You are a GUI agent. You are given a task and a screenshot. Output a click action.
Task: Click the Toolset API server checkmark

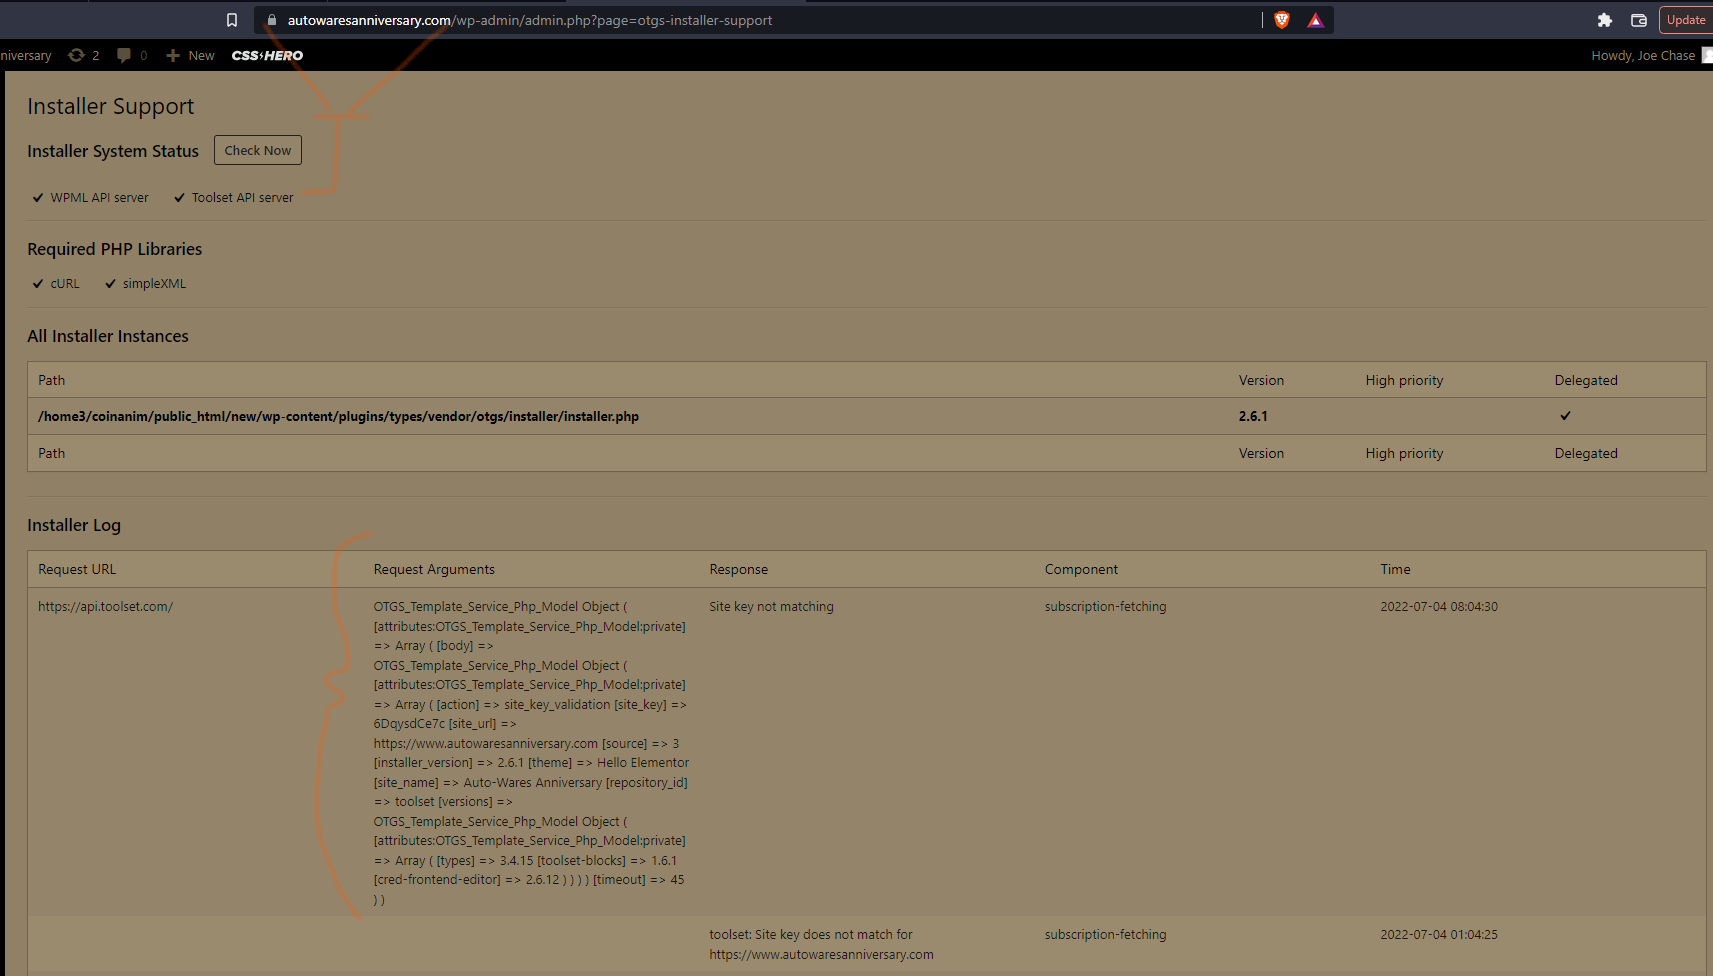(x=180, y=198)
